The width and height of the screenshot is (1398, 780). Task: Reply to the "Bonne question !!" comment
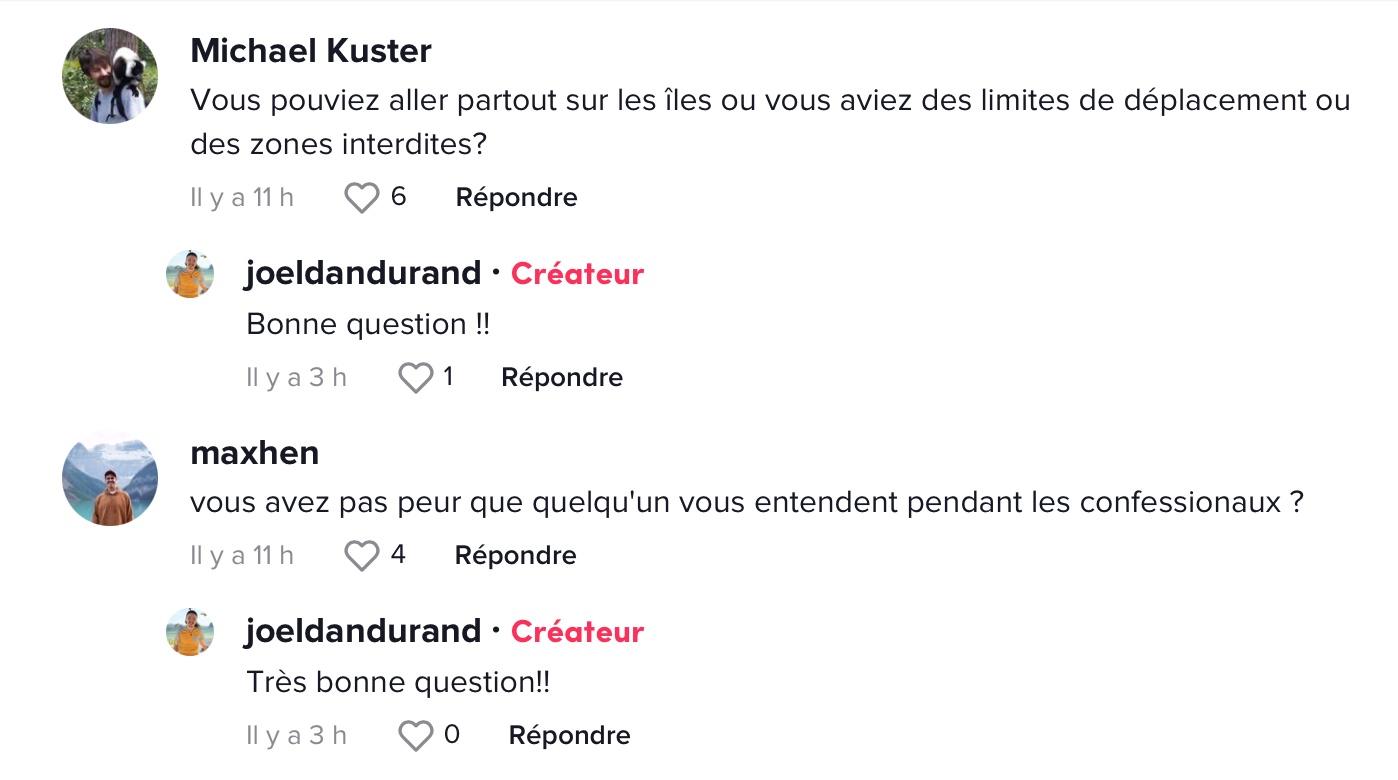(562, 378)
